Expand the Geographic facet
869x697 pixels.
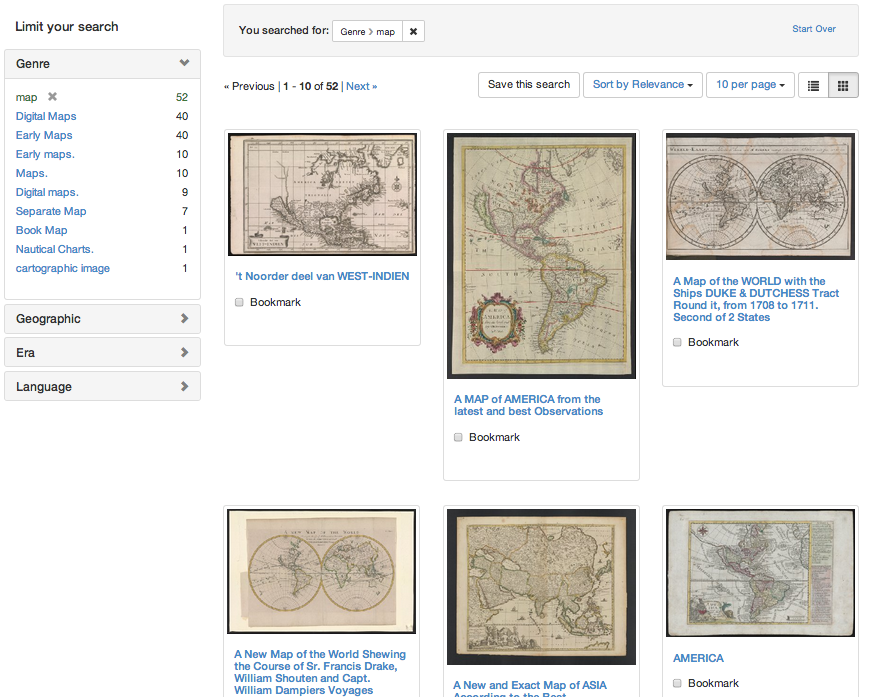point(103,319)
